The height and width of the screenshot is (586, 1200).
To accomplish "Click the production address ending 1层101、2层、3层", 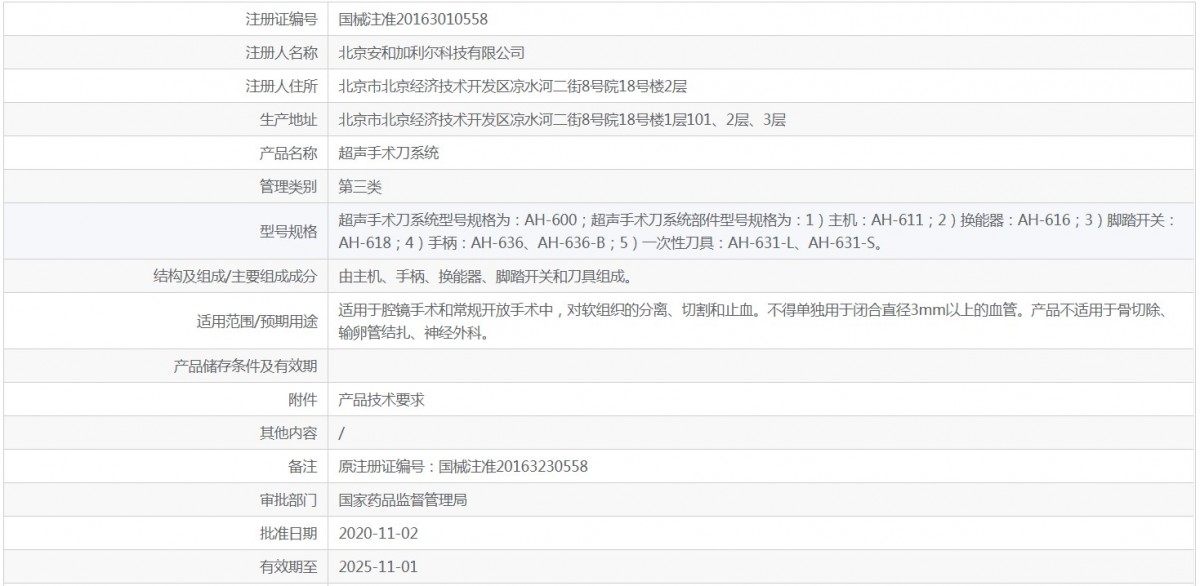I will click(x=562, y=120).
